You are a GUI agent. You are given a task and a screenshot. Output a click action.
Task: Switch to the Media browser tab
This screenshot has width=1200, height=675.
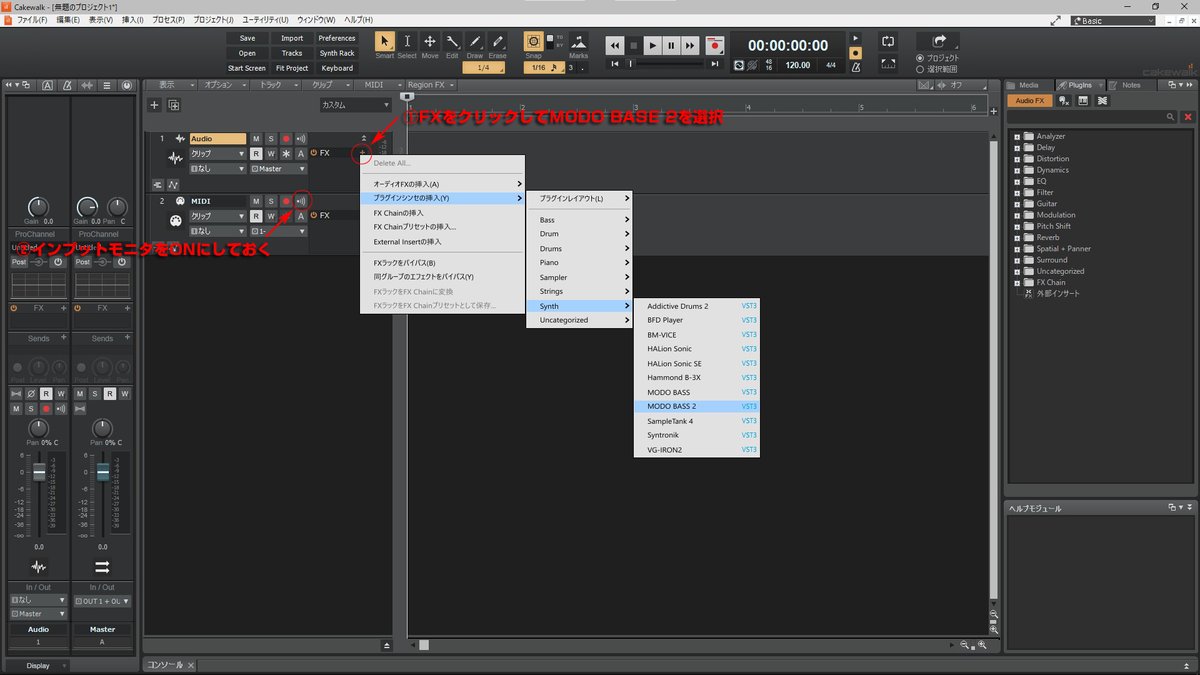pos(1028,85)
